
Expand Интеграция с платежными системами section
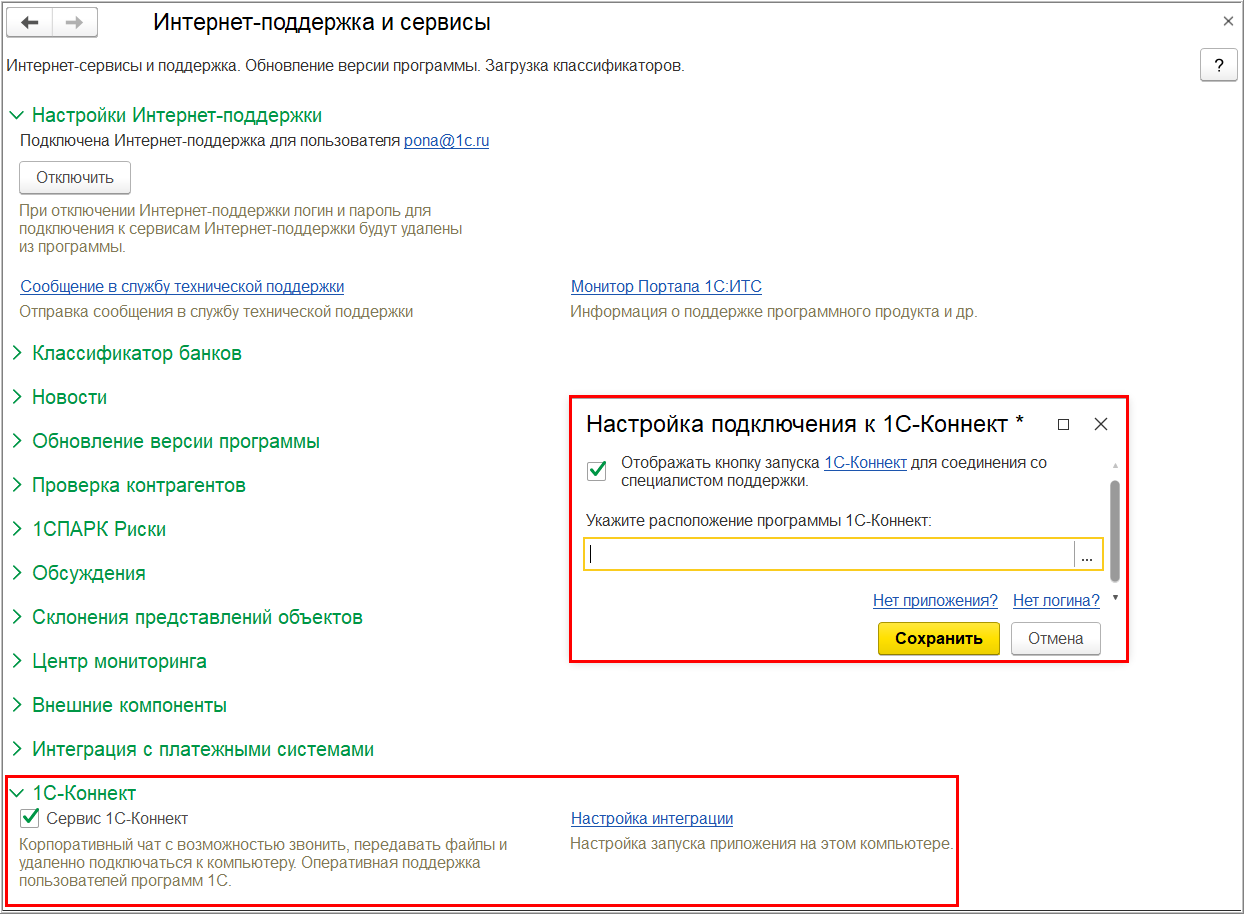[192, 749]
